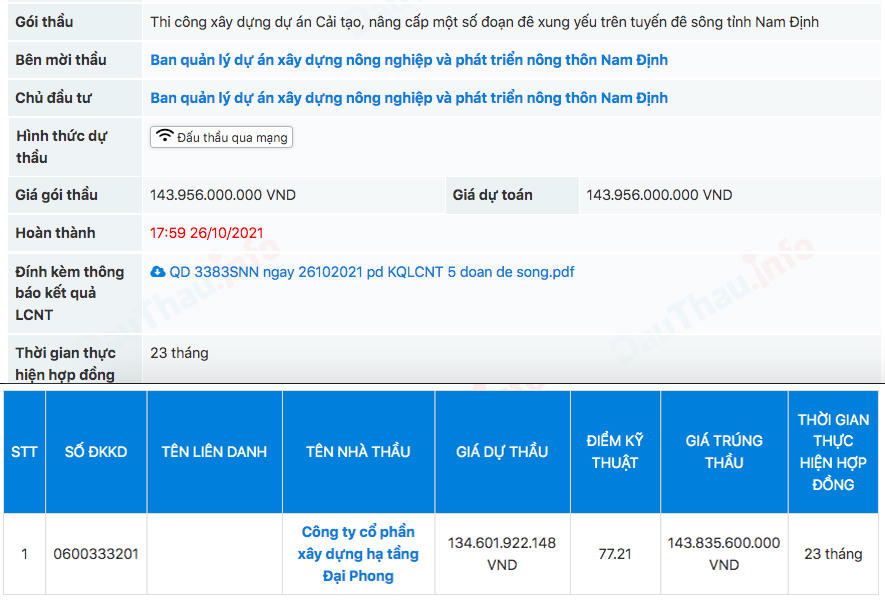Open the Bên mời thầu Ban quản lý link
The image size is (885, 601).
(409, 60)
